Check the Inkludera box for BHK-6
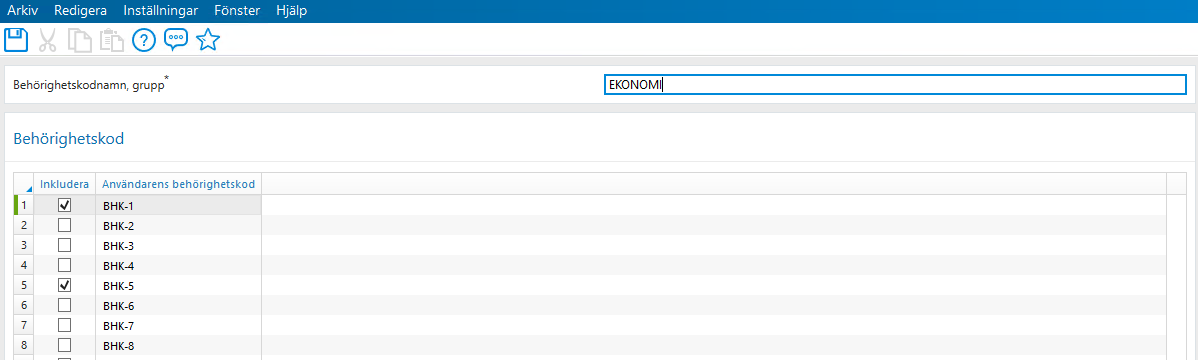Image resolution: width=1198 pixels, height=360 pixels. tap(65, 305)
